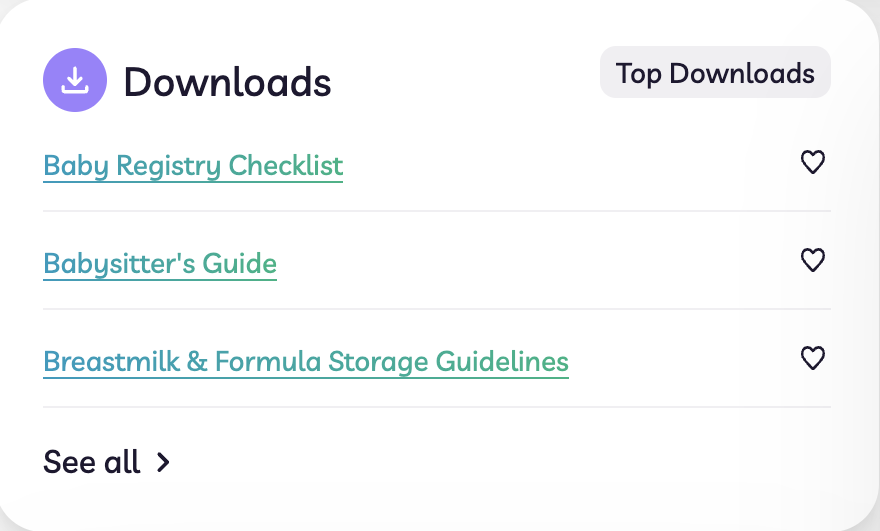Open the Babysitter's Guide download link

click(x=160, y=264)
